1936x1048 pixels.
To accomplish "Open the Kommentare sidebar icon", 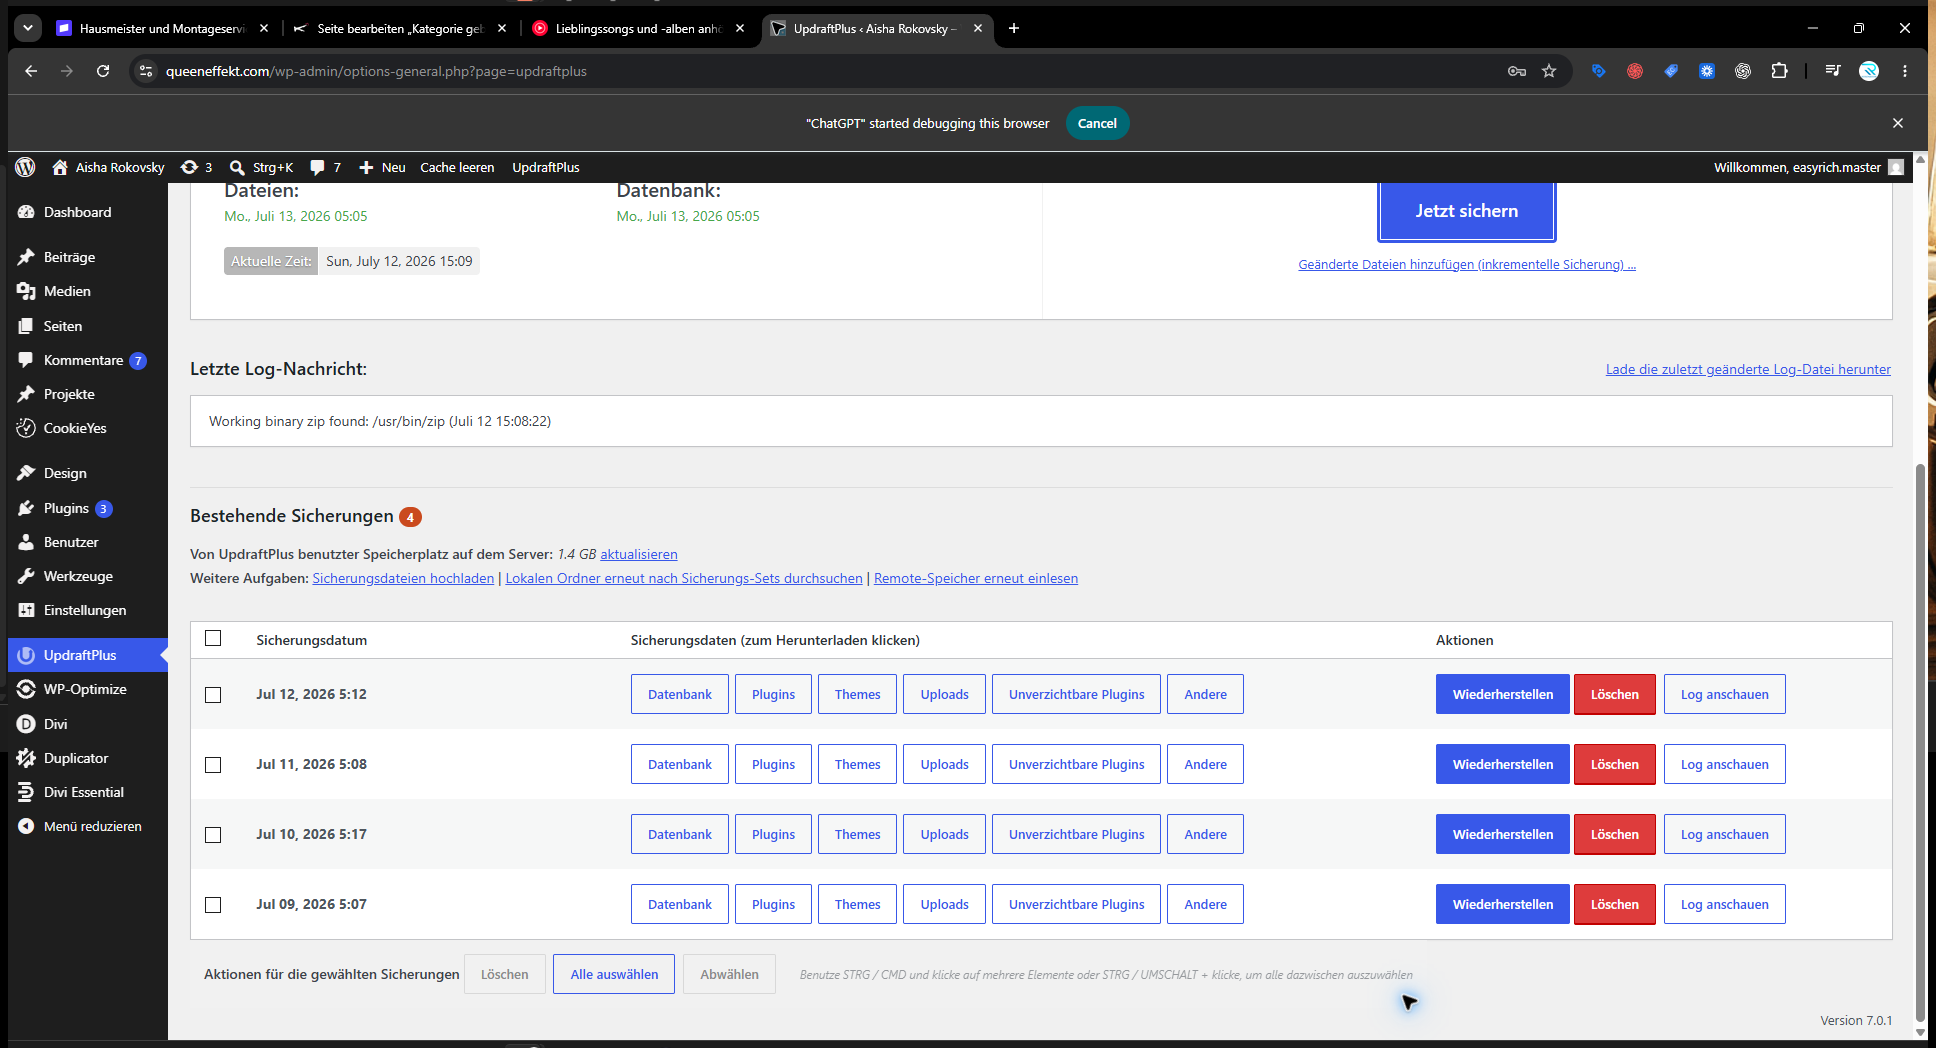I will (x=26, y=360).
